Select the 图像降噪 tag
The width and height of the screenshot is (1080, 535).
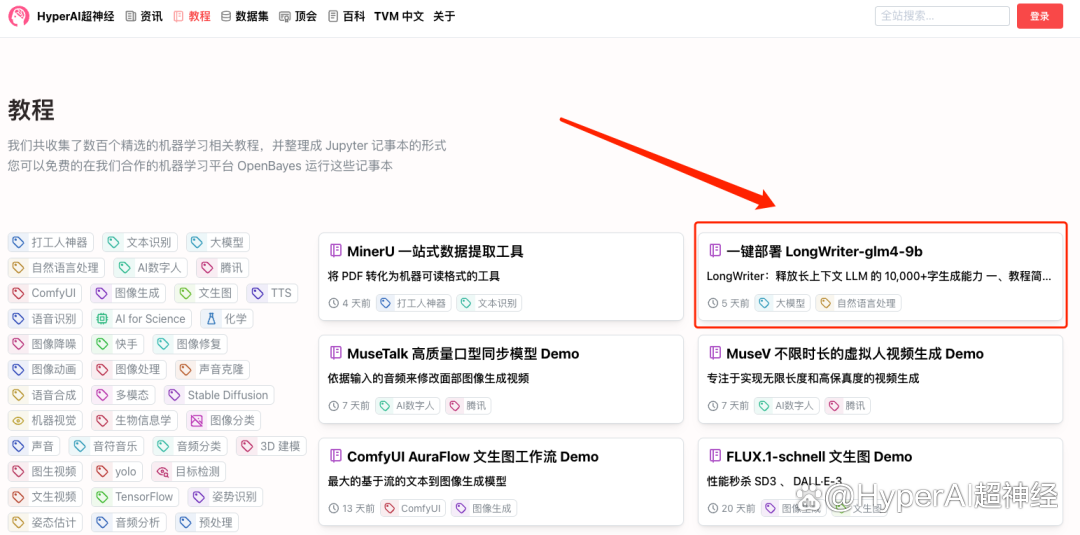(x=45, y=344)
